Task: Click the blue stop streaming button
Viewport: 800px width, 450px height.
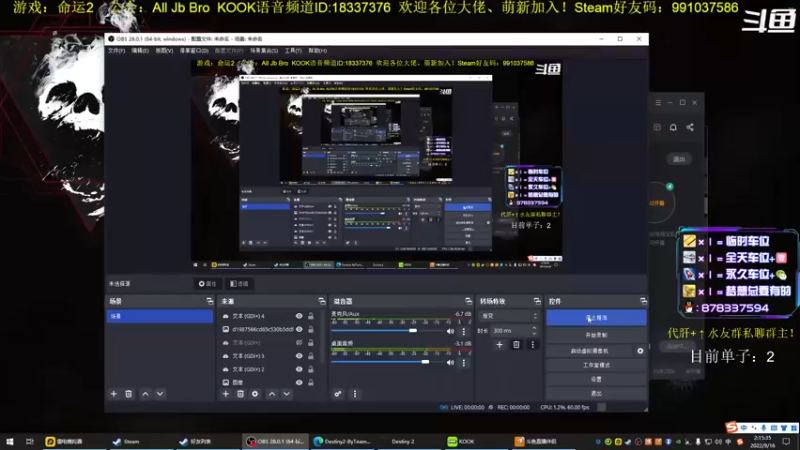Action: 596,318
